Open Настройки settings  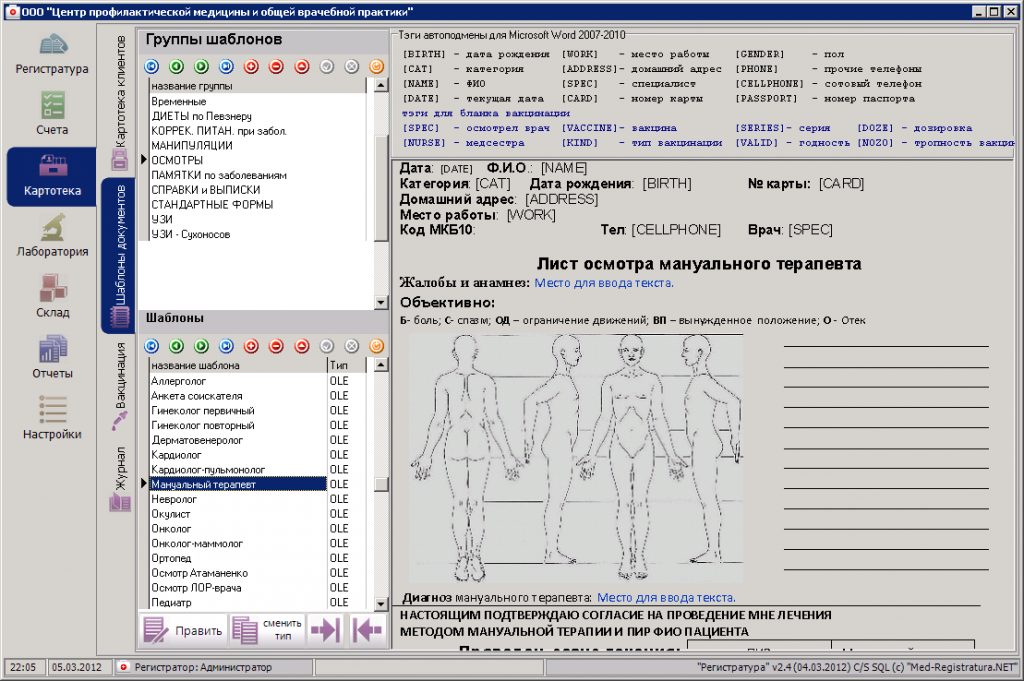(52, 420)
